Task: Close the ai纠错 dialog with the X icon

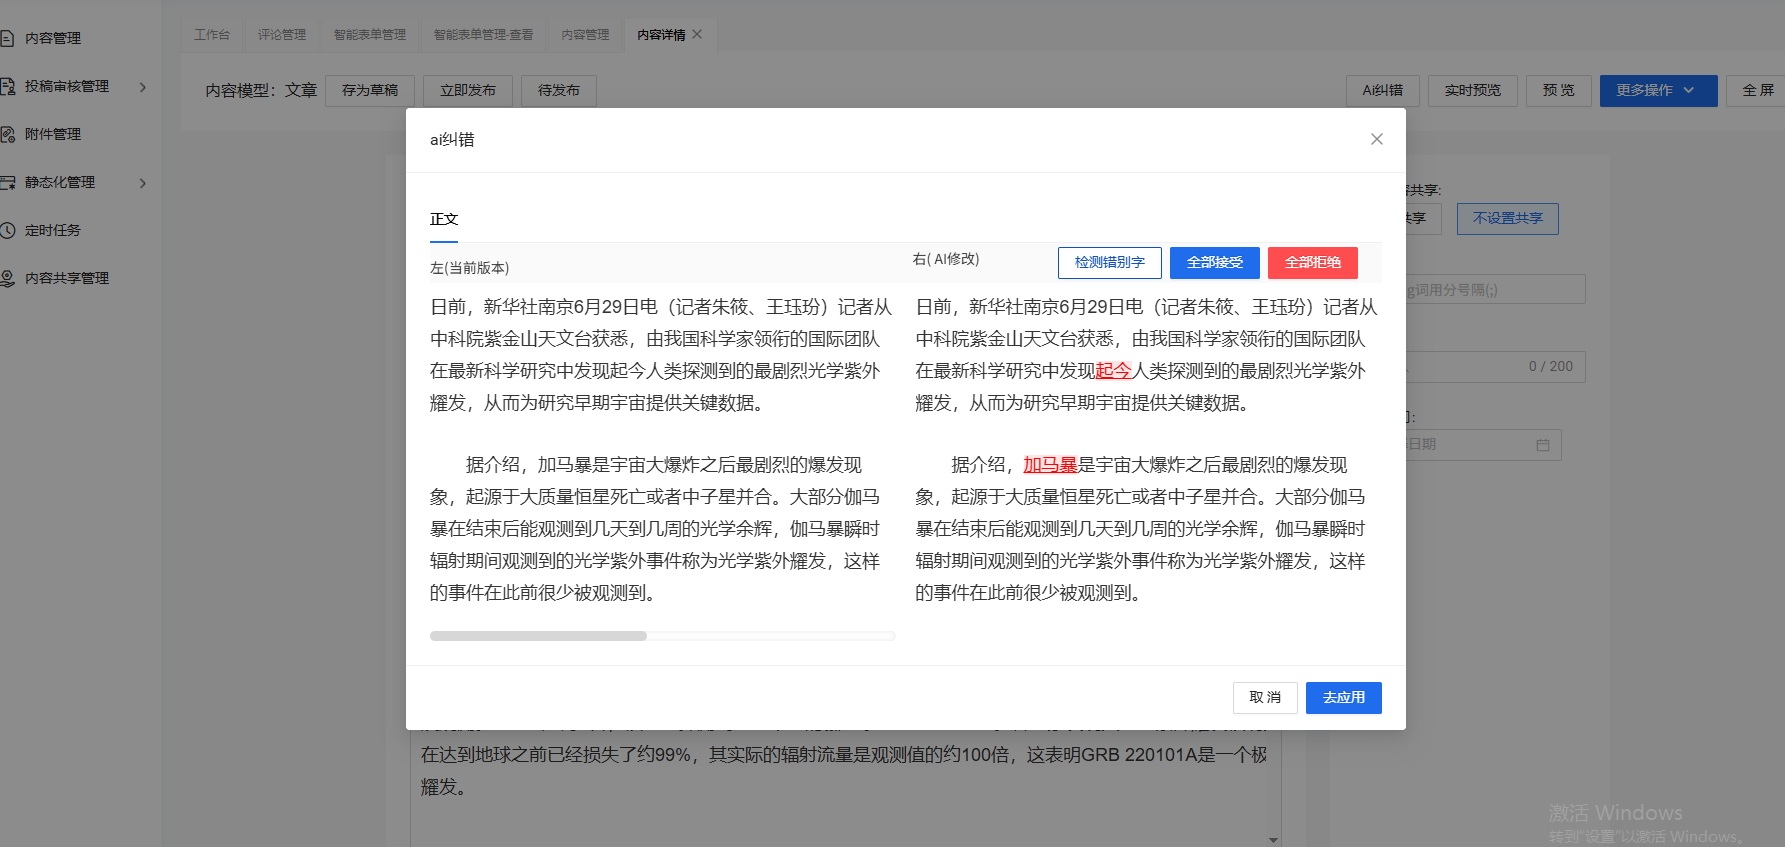Action: coord(1376,139)
